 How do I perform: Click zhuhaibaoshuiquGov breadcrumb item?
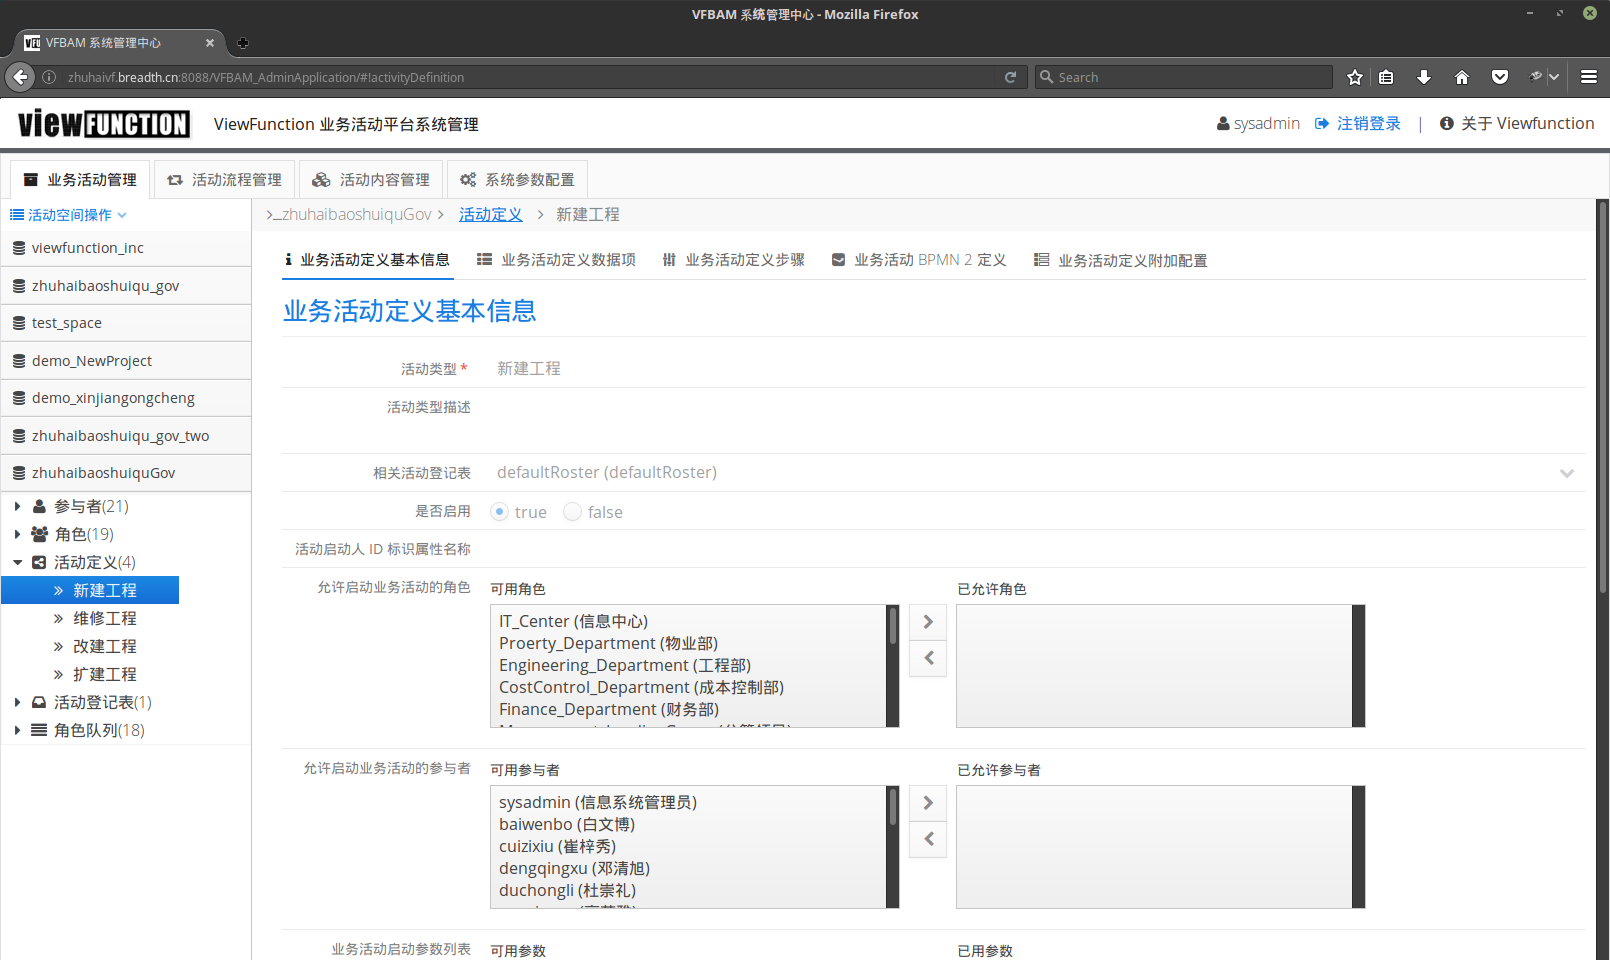pos(357,214)
